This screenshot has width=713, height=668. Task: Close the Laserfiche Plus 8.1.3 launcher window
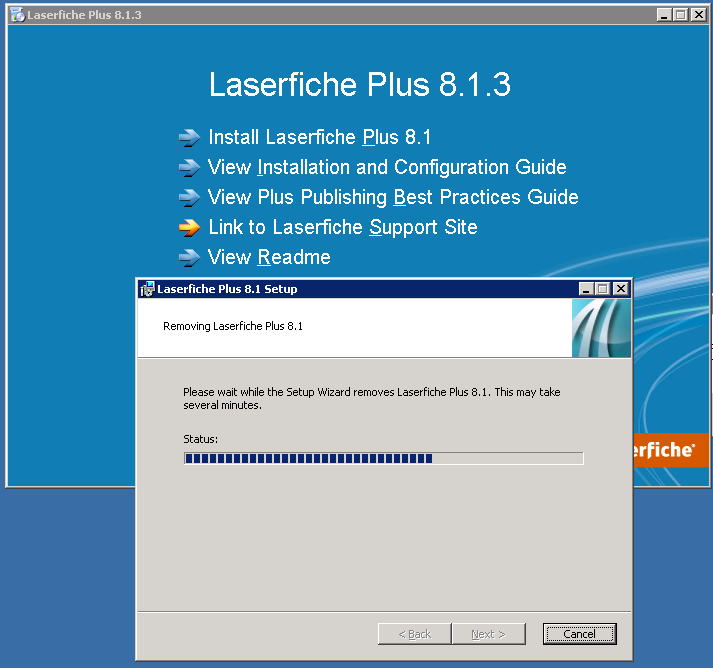coord(698,15)
